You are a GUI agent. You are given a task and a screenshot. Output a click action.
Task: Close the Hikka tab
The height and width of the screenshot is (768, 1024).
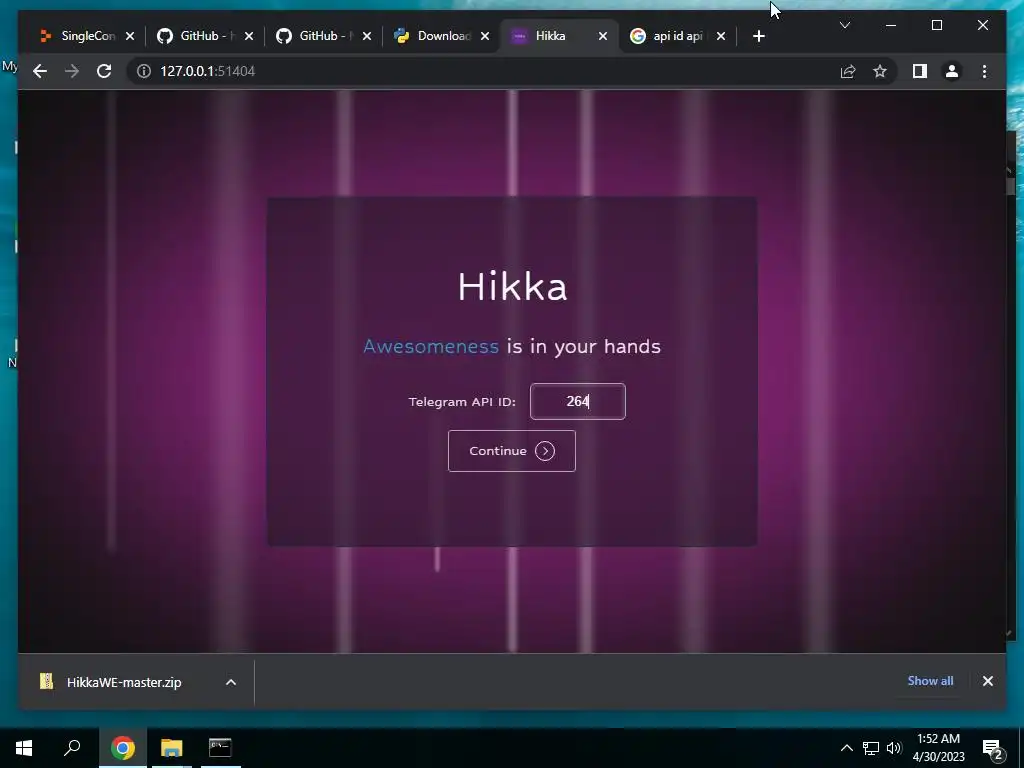(x=603, y=36)
